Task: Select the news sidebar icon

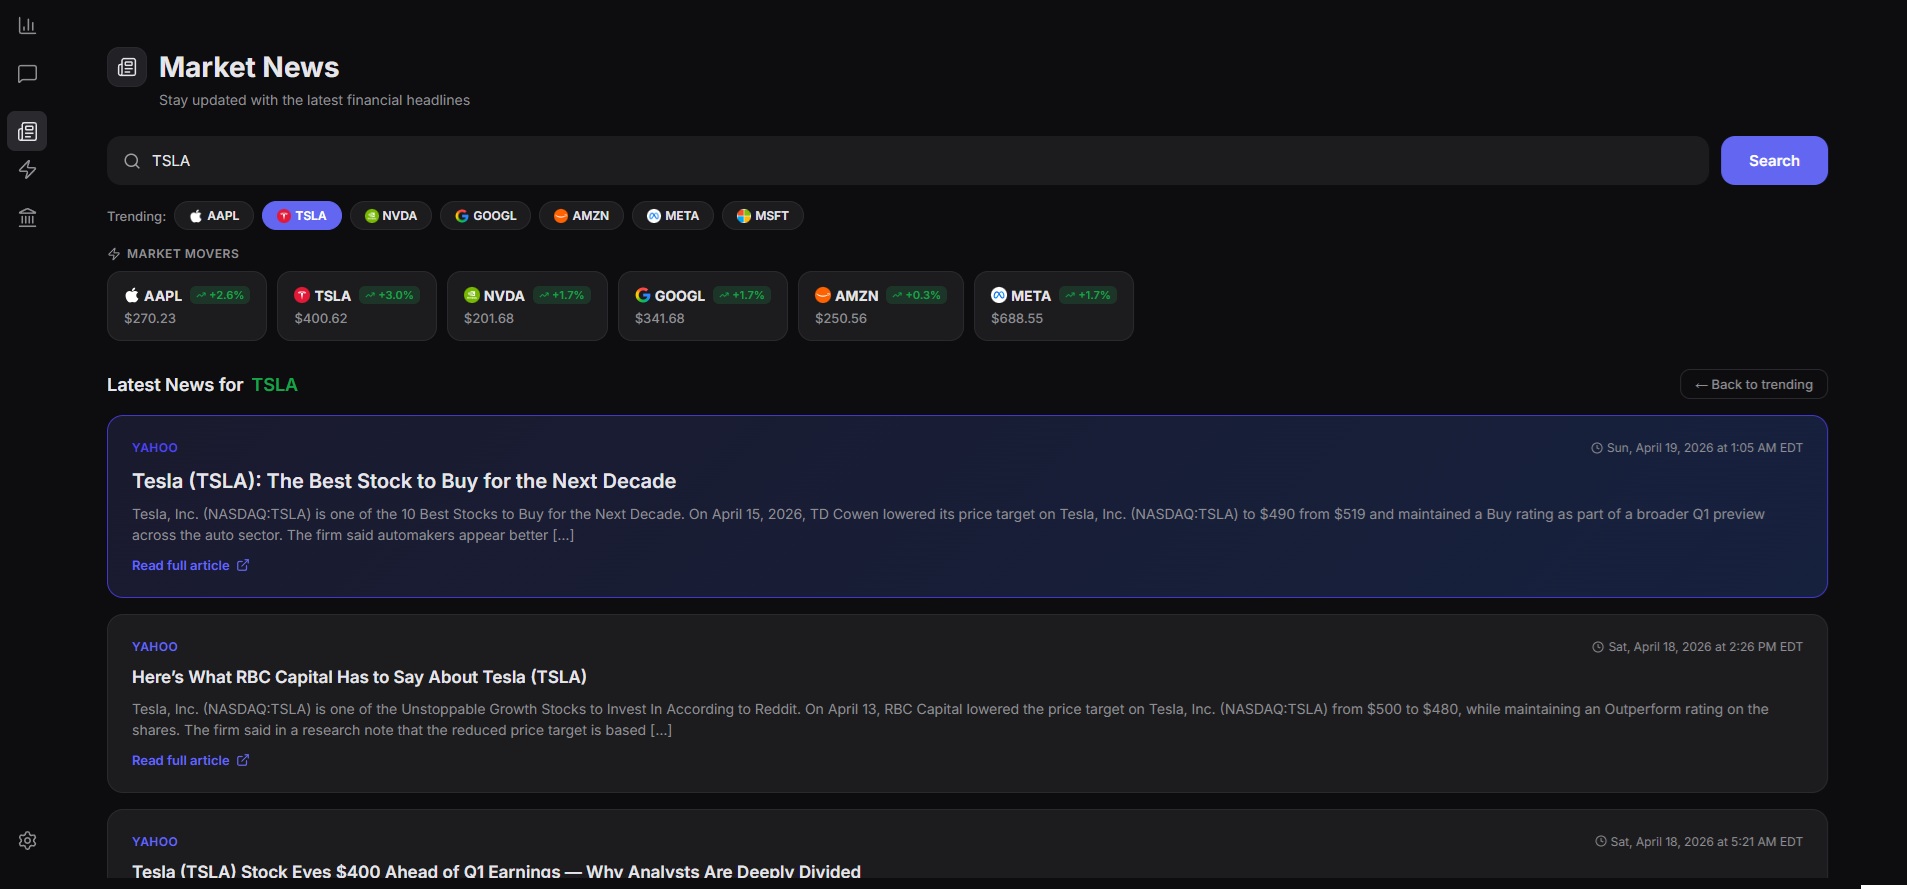Action: click(27, 131)
